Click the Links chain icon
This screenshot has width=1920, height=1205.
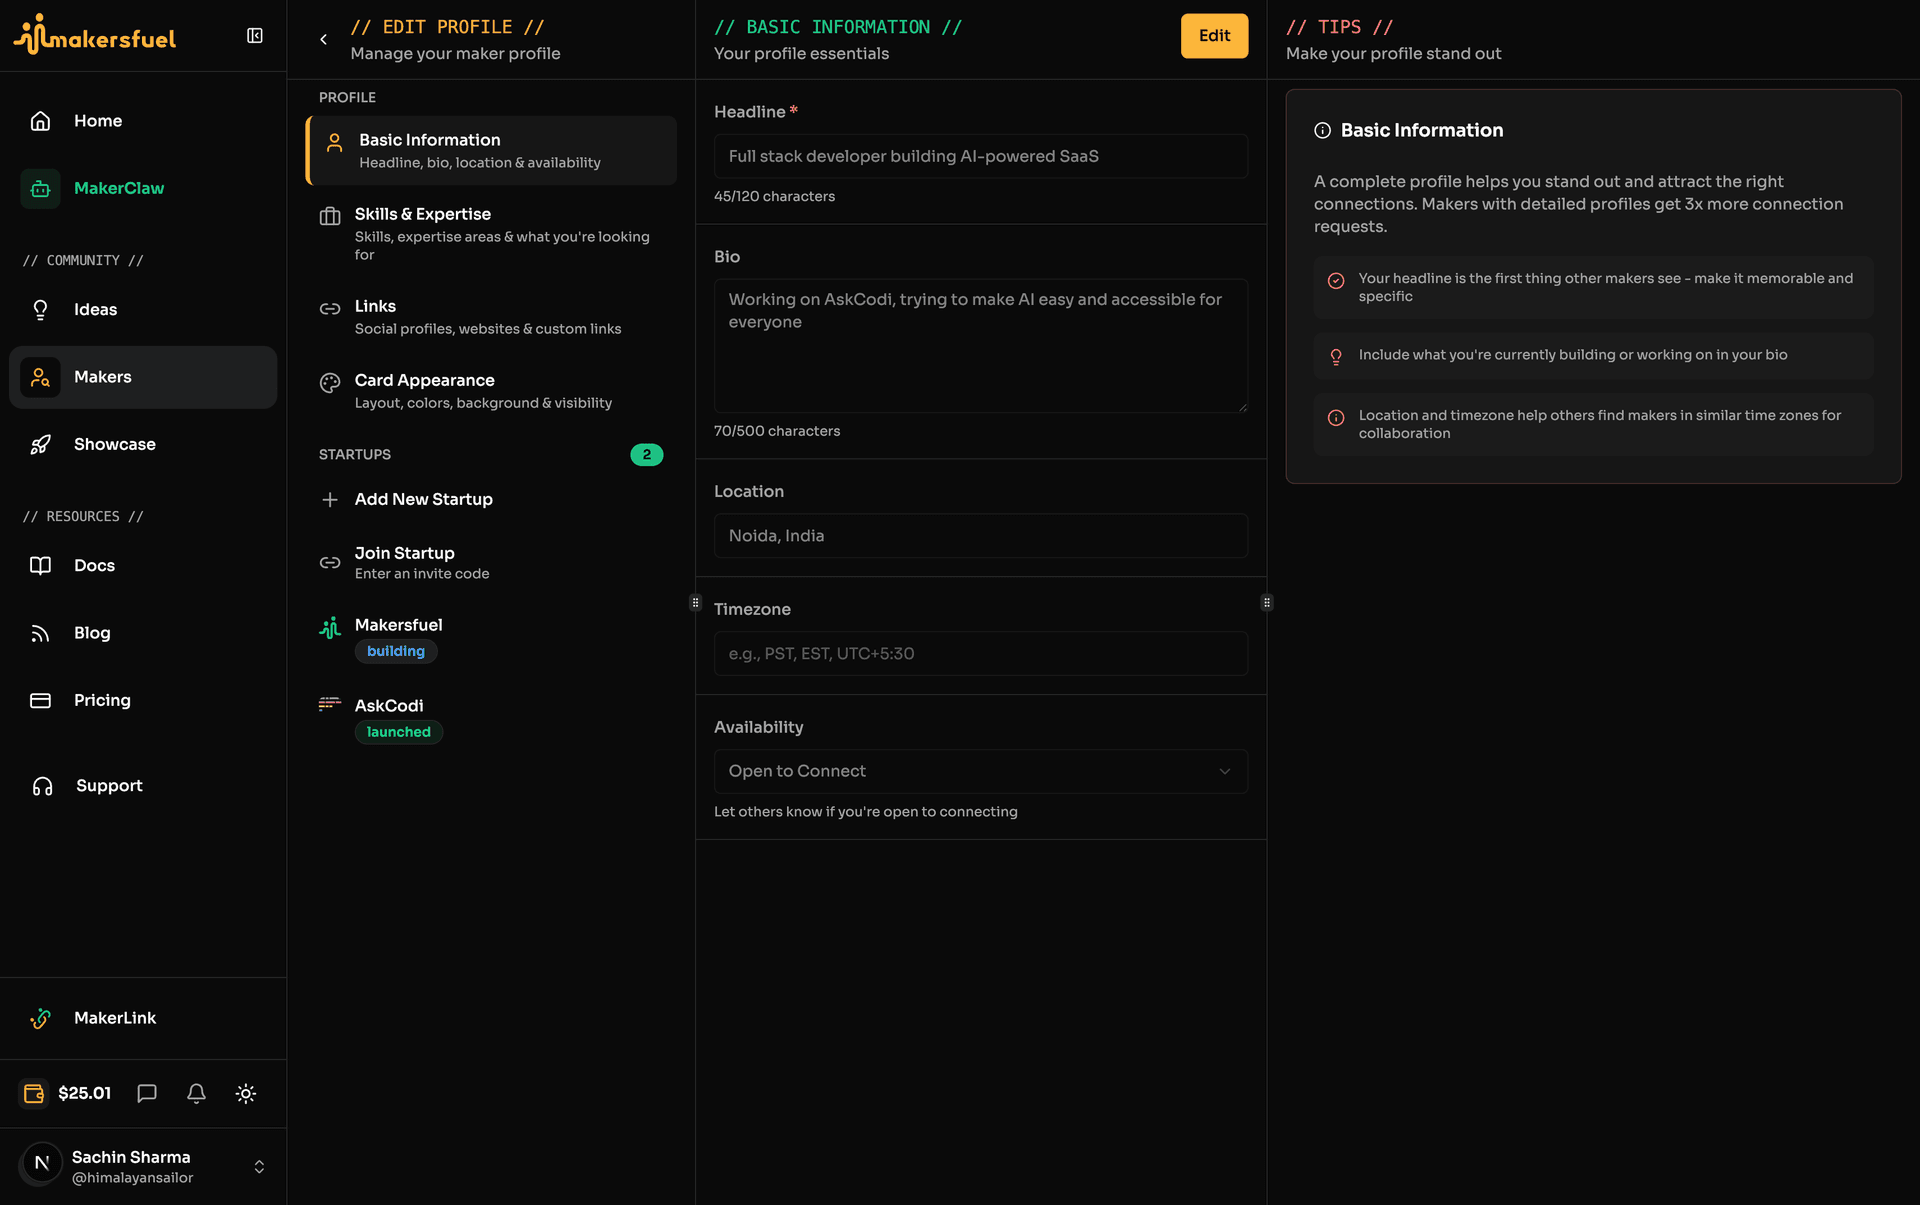click(330, 308)
